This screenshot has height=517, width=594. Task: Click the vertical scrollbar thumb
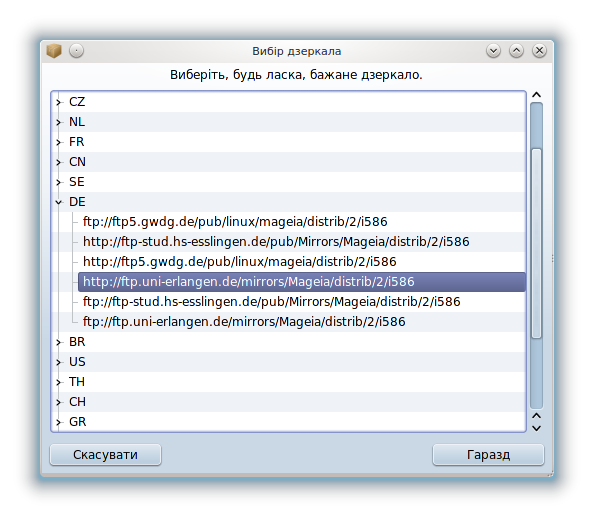pos(536,242)
